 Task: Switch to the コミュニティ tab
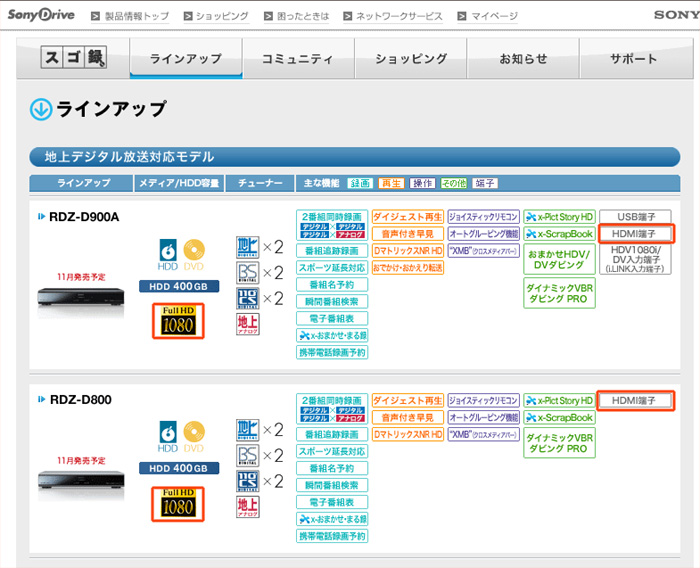298,59
